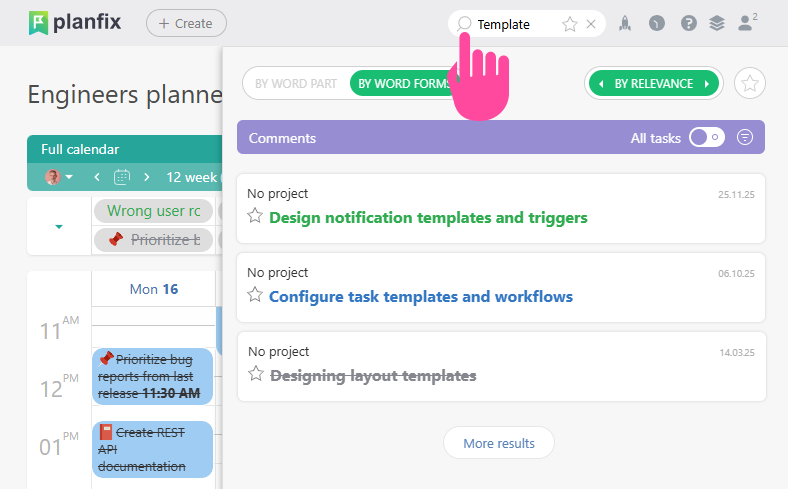The height and width of the screenshot is (489, 788).
Task: Select the By Word Part option
Action: 296,84
